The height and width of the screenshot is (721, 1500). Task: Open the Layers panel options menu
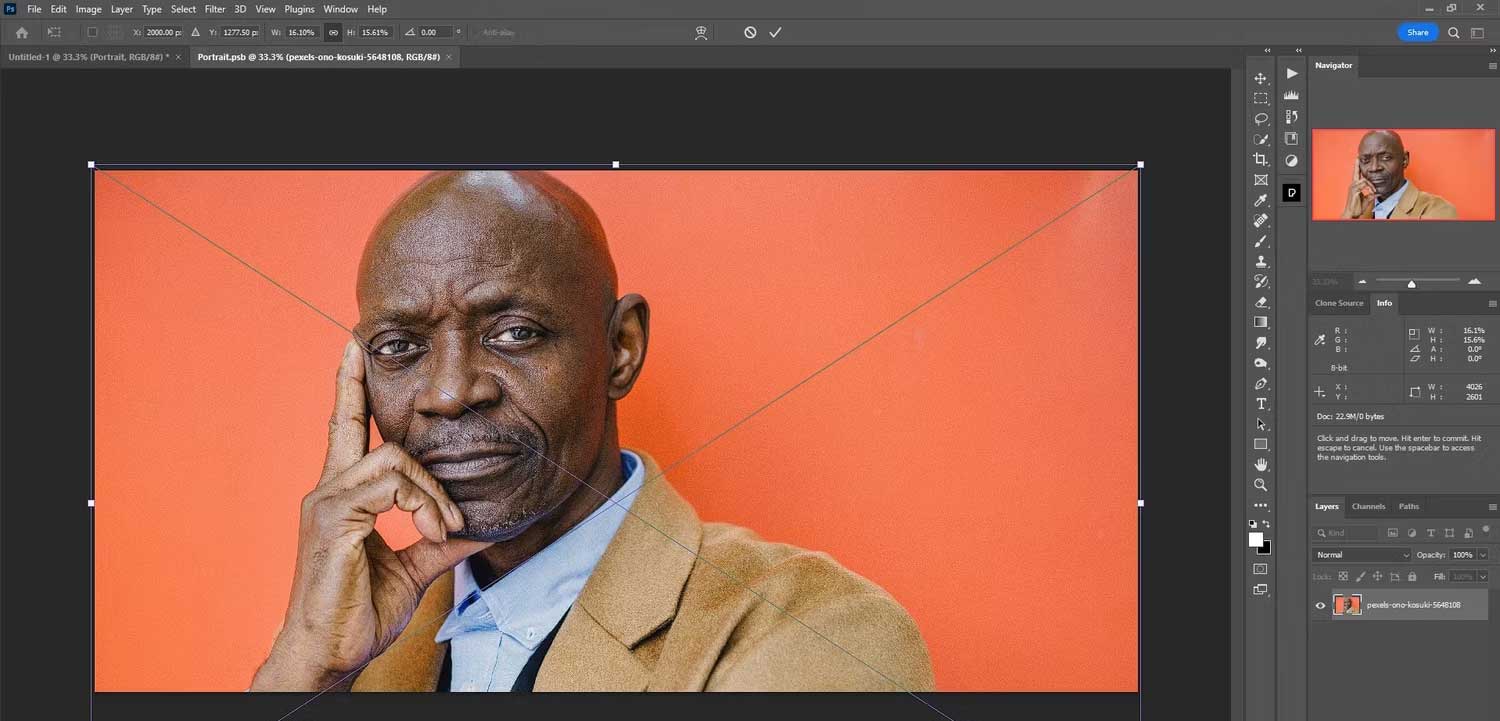click(1493, 507)
